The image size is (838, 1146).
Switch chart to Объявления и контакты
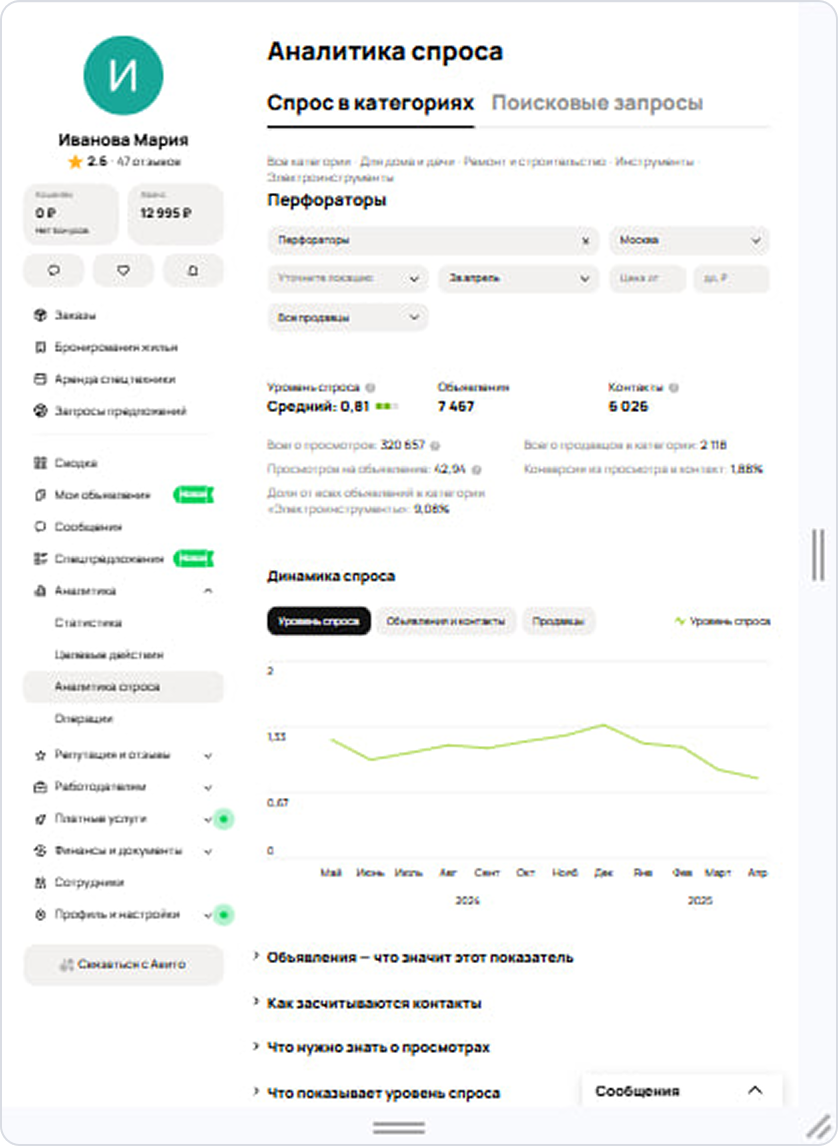(x=446, y=621)
